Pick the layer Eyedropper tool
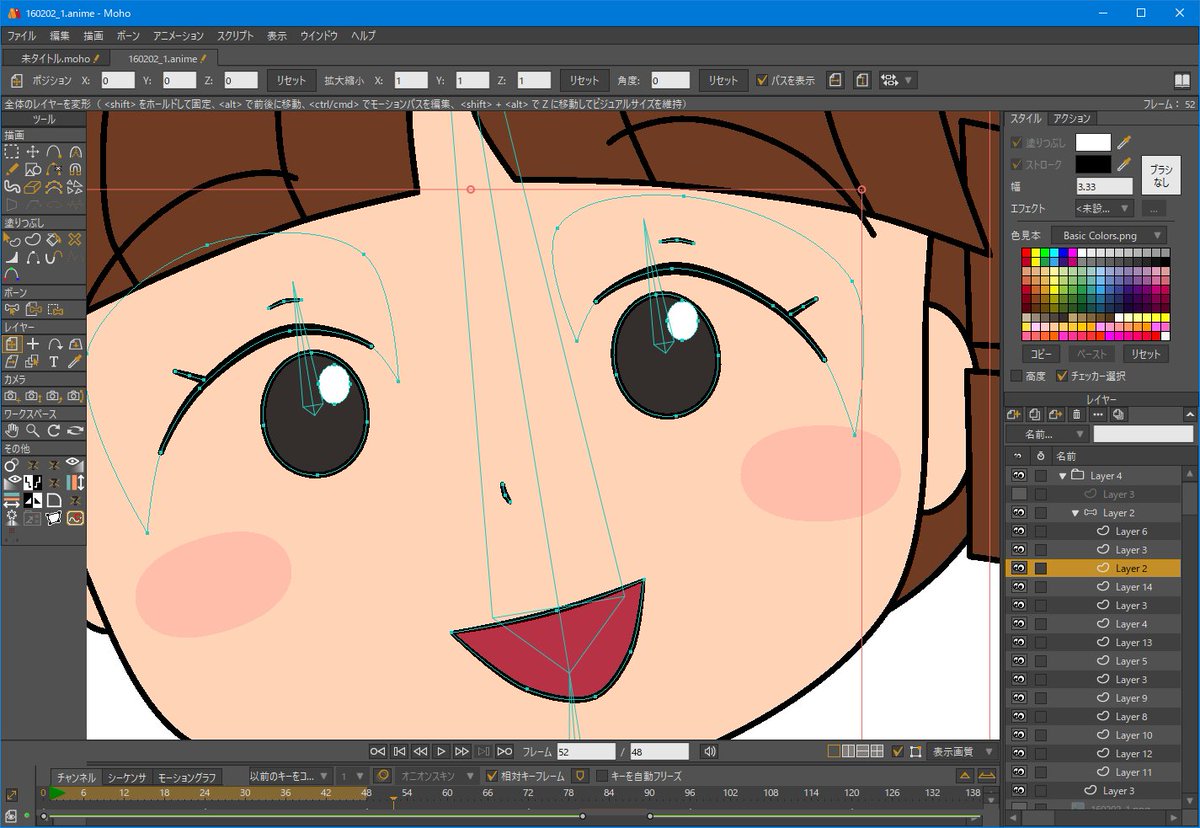The image size is (1200, 828). [75, 361]
